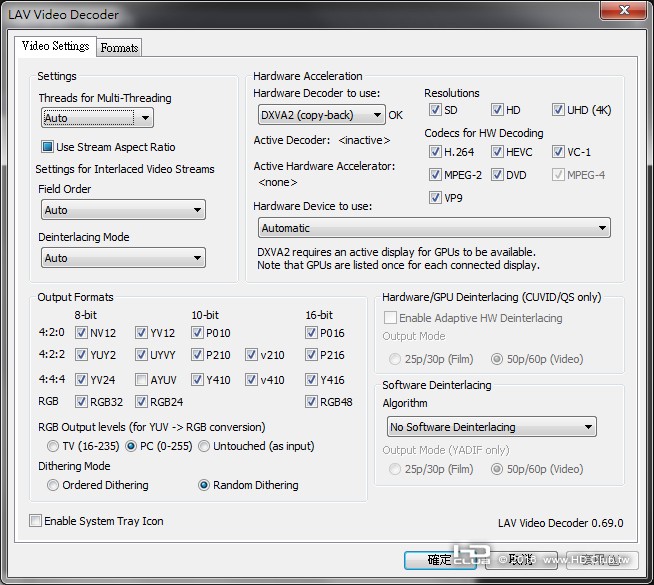The width and height of the screenshot is (654, 585).
Task: Toggle NV12 output format checkbox
Action: (x=81, y=332)
